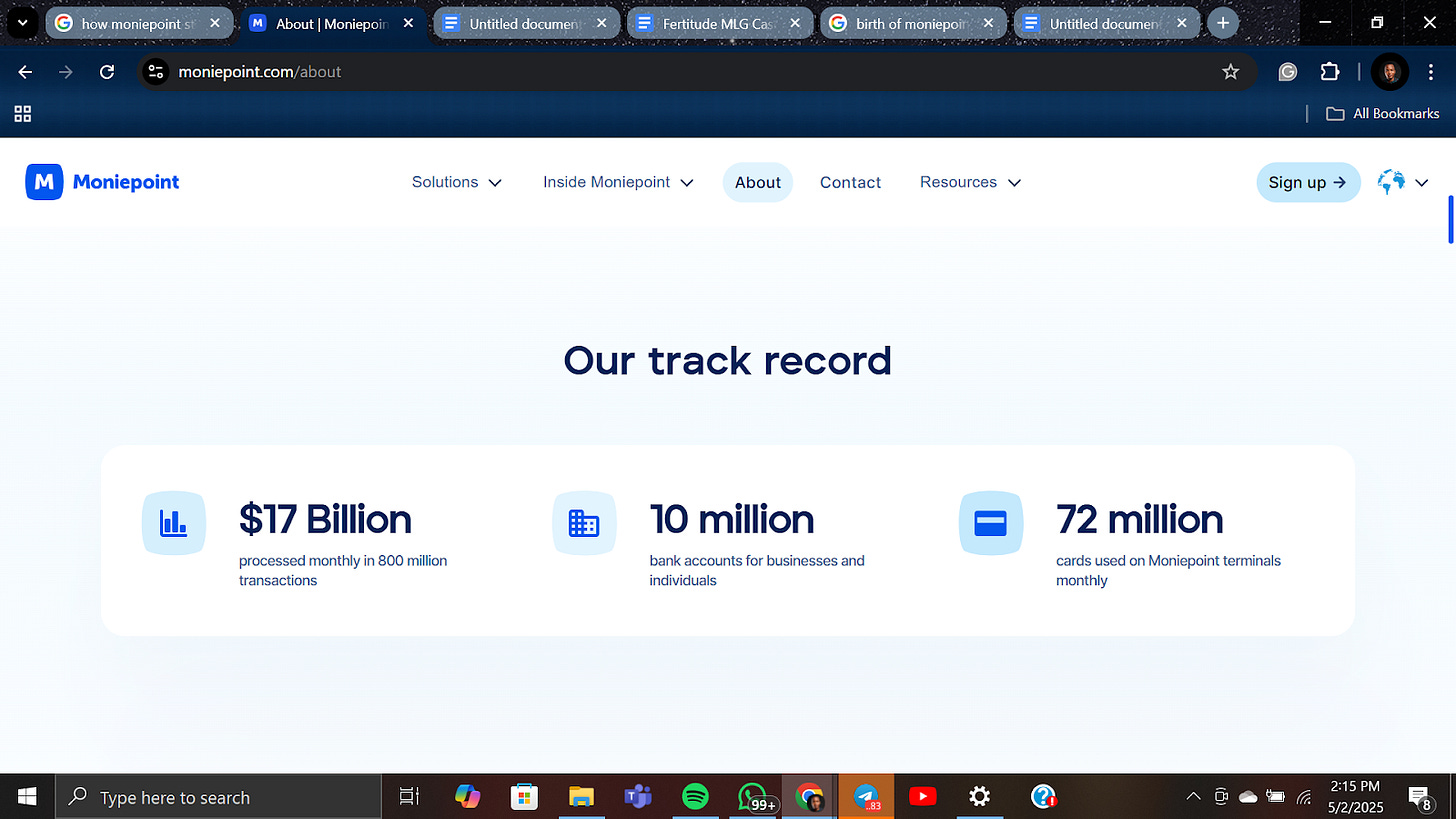
Task: Open the OneDrive cloud tray icon
Action: click(x=1248, y=797)
